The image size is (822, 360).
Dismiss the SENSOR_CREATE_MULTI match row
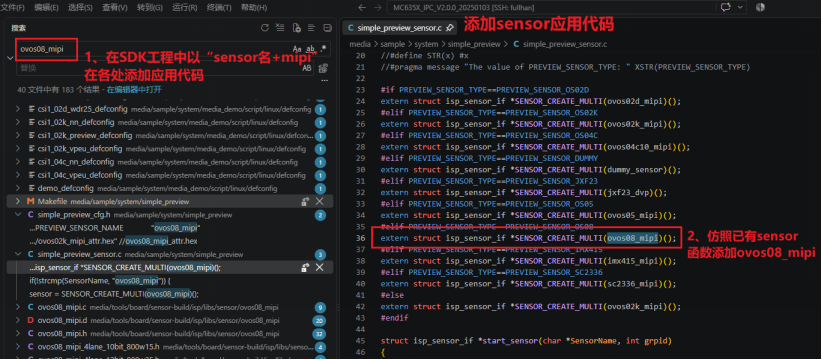point(319,267)
